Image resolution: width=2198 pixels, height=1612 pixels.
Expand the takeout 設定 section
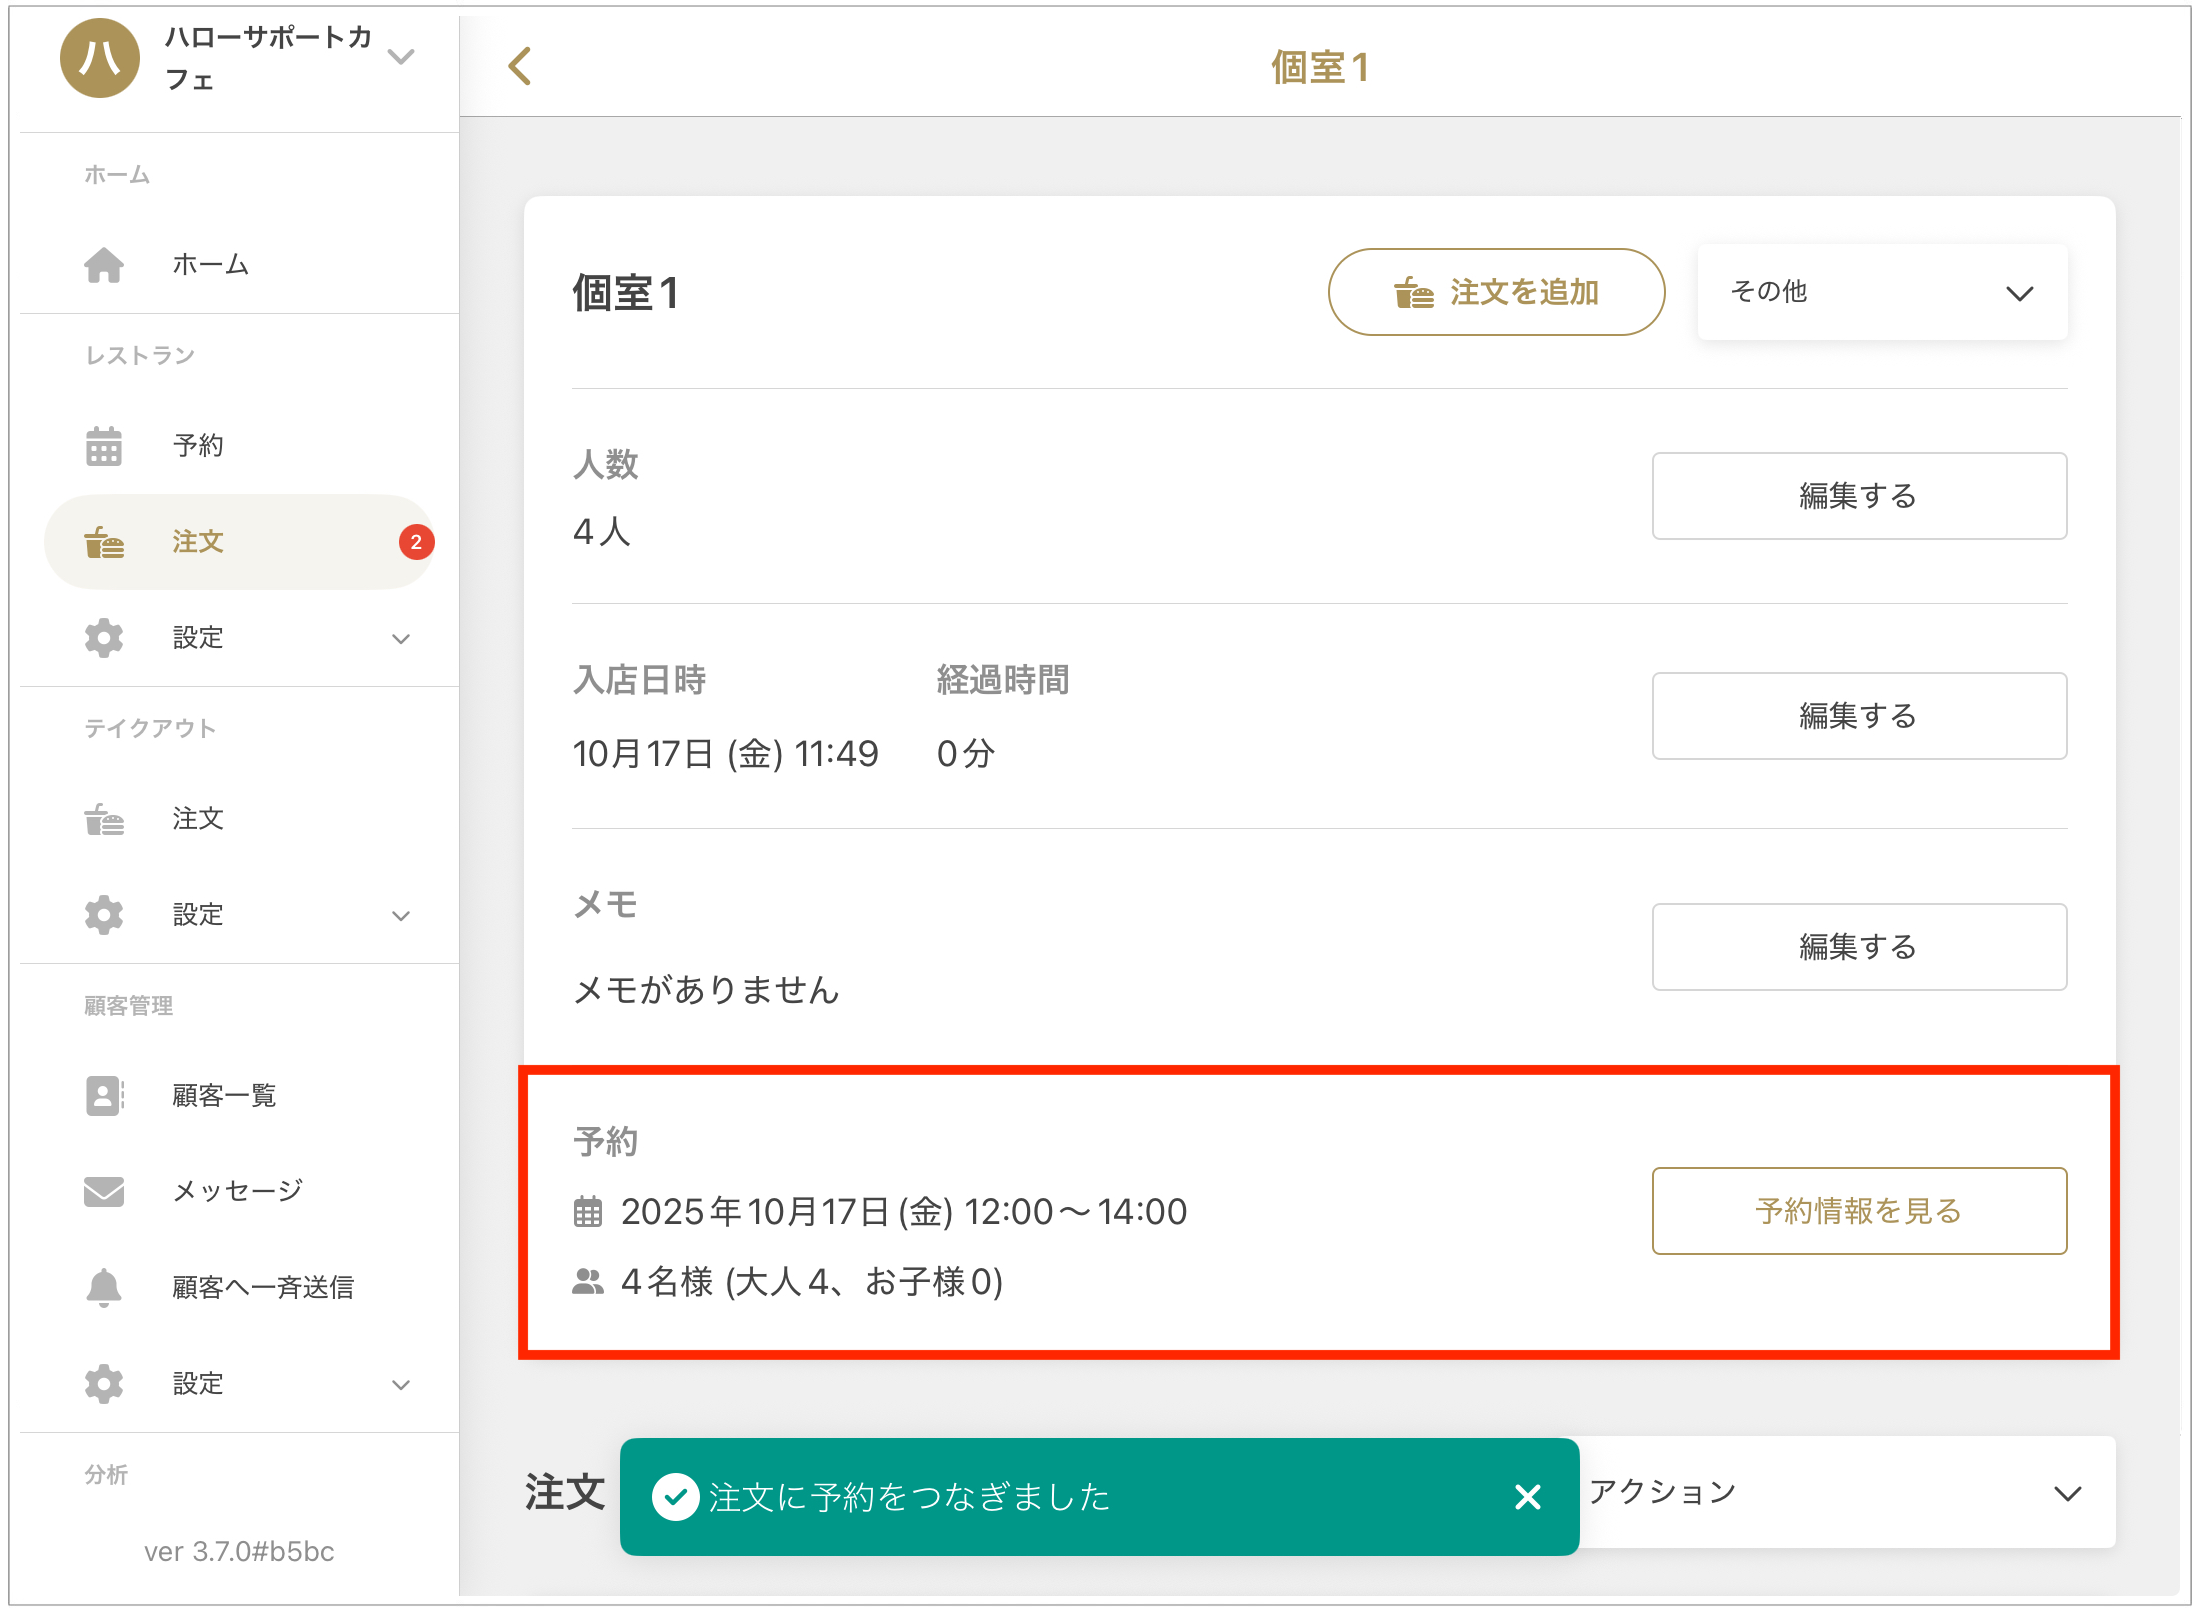click(400, 915)
